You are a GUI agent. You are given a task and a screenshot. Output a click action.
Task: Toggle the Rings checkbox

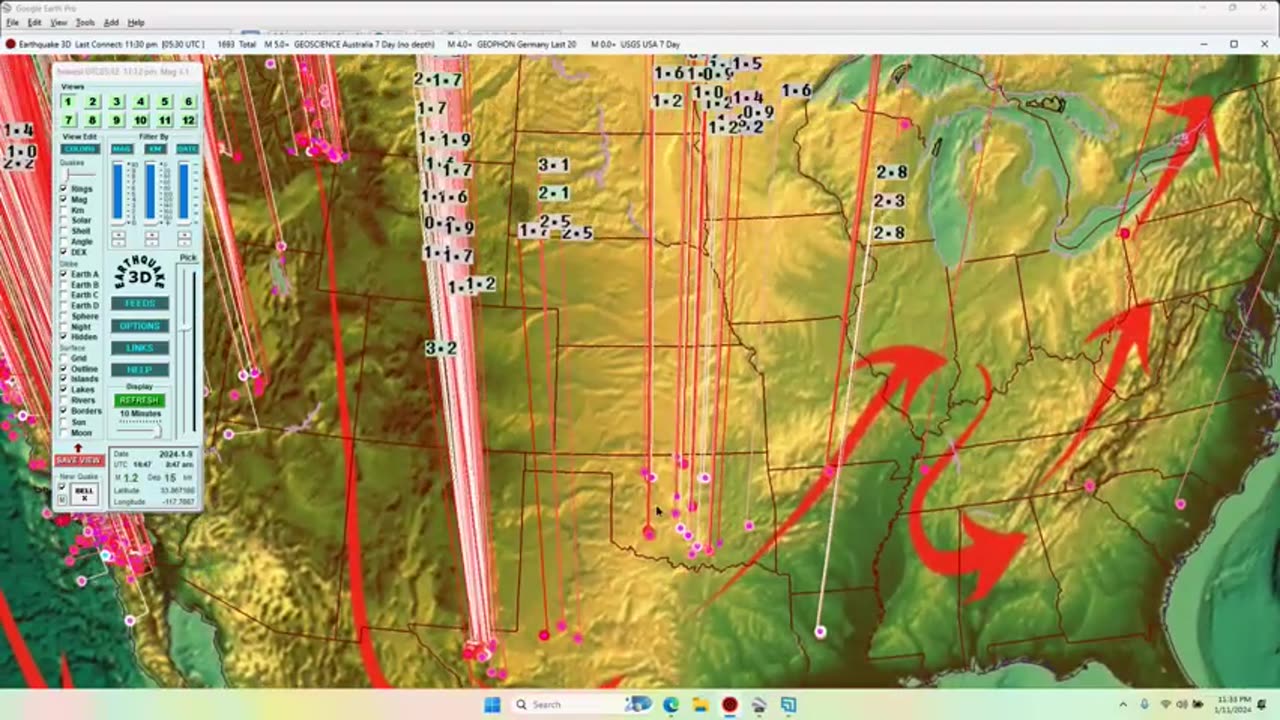point(64,189)
